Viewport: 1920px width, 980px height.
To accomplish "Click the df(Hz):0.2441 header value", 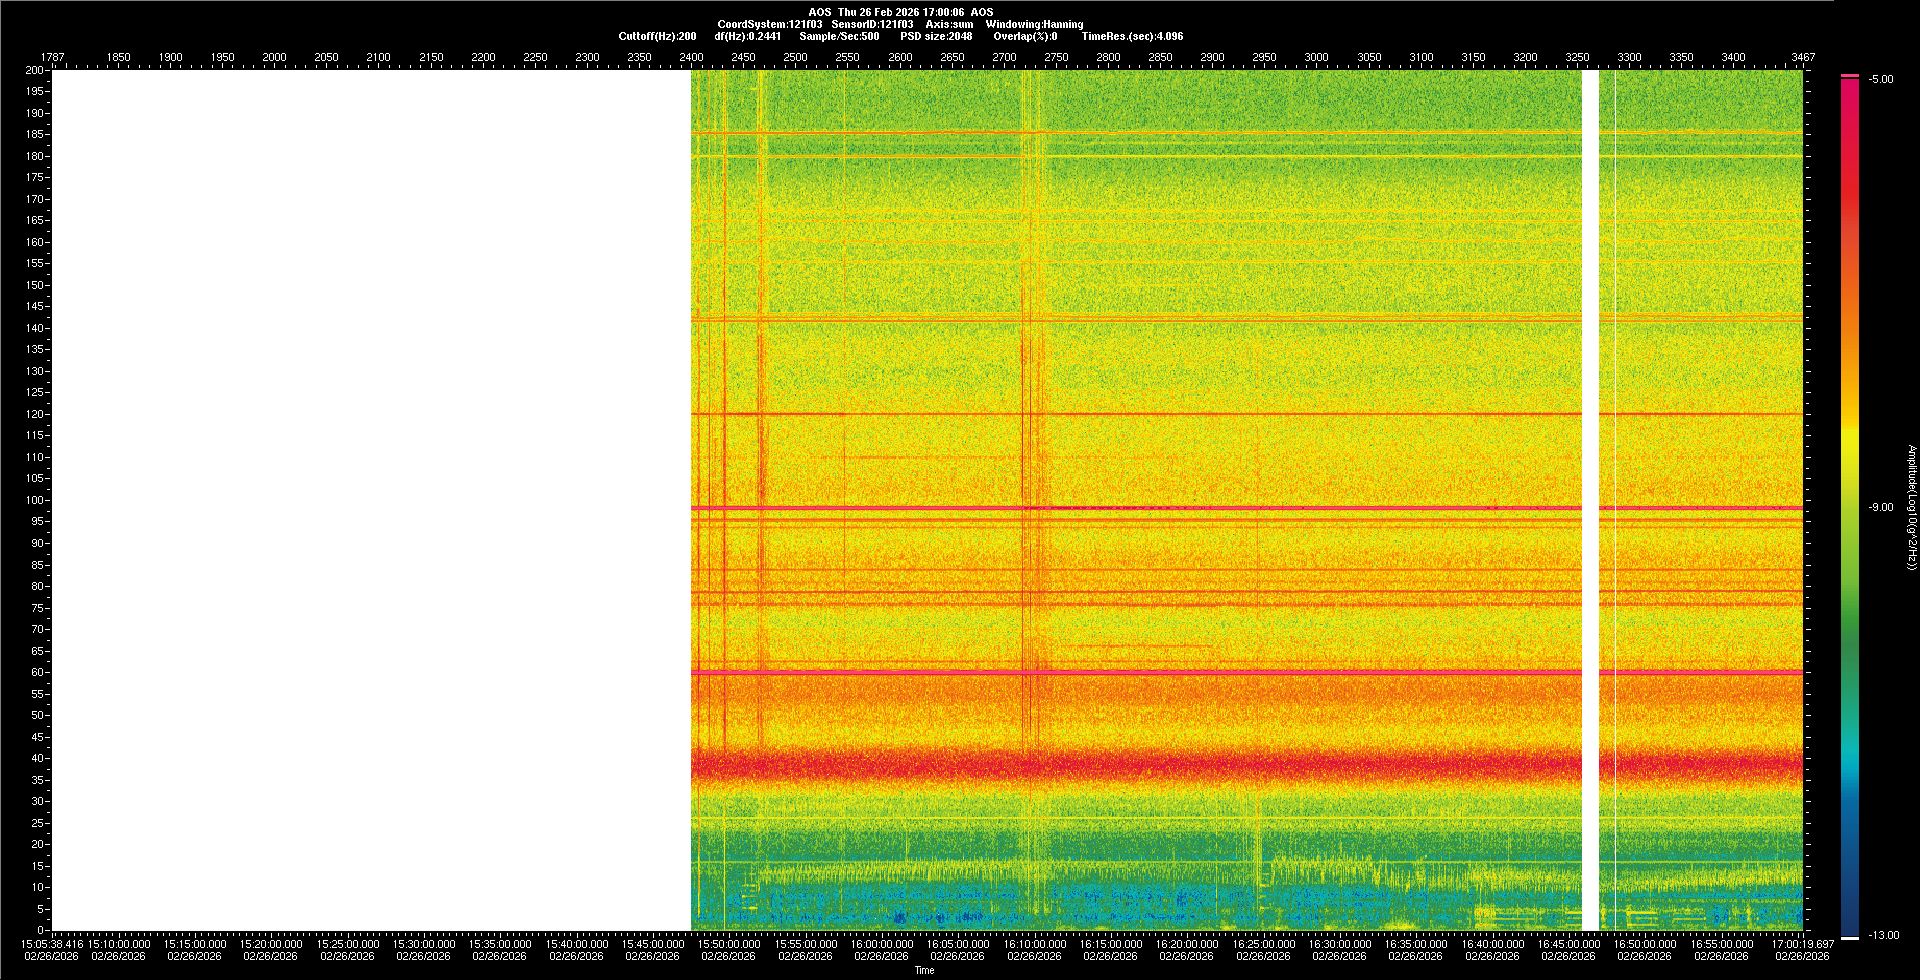I will pos(748,36).
